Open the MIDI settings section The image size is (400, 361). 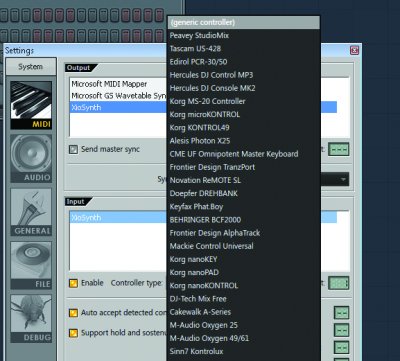point(31,105)
